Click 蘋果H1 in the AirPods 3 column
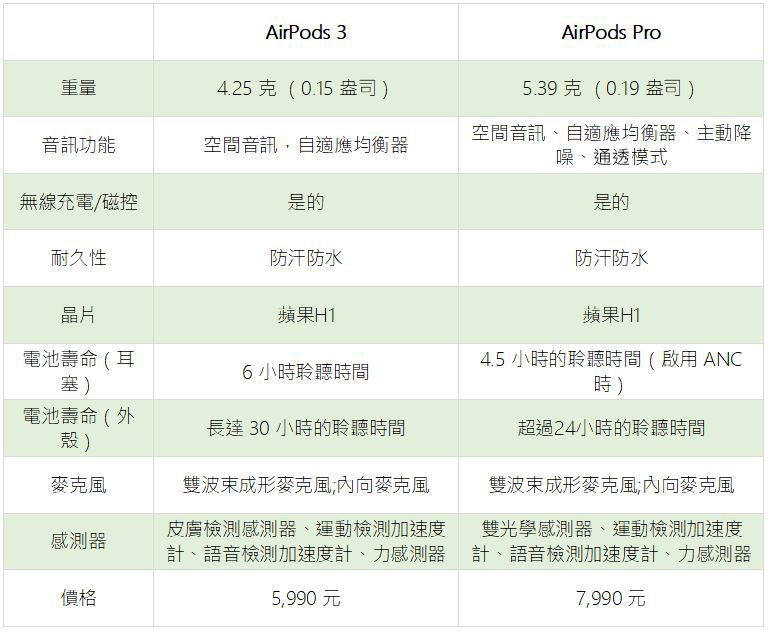 (x=306, y=315)
